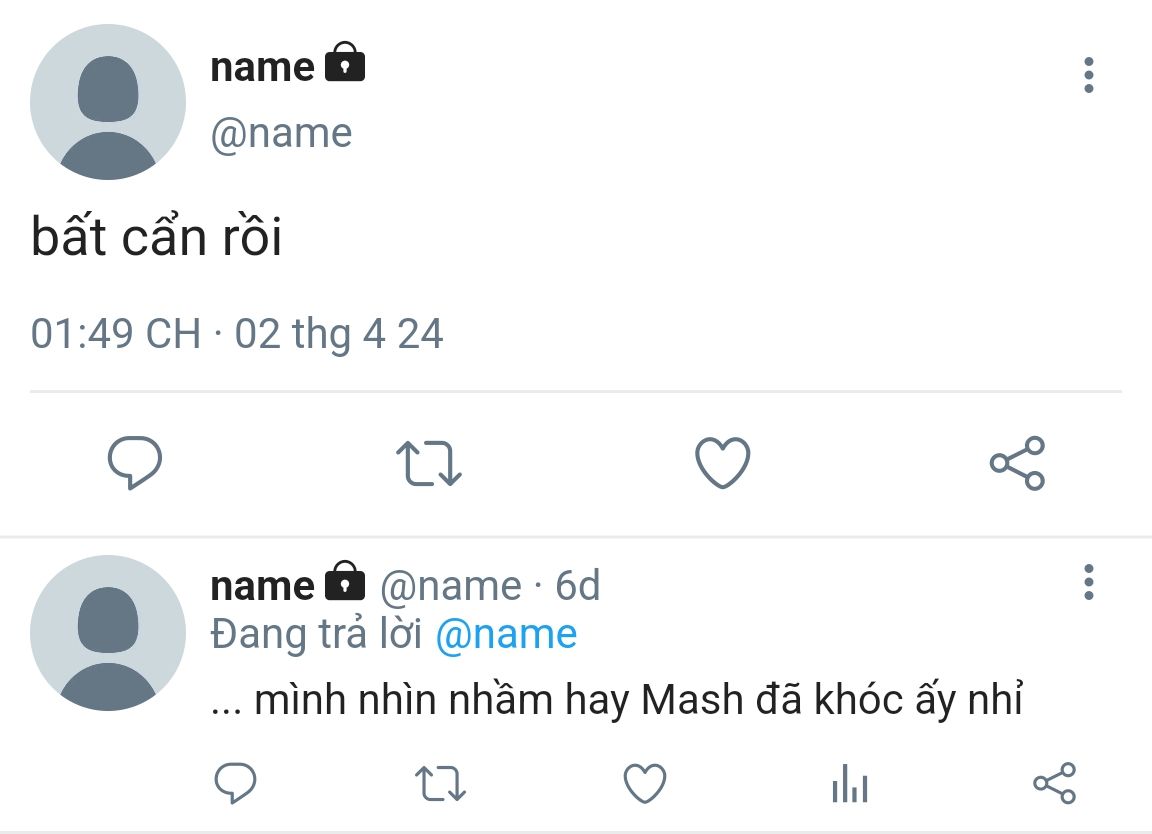
Task: Open reply author's profile avatar
Action: 108,633
